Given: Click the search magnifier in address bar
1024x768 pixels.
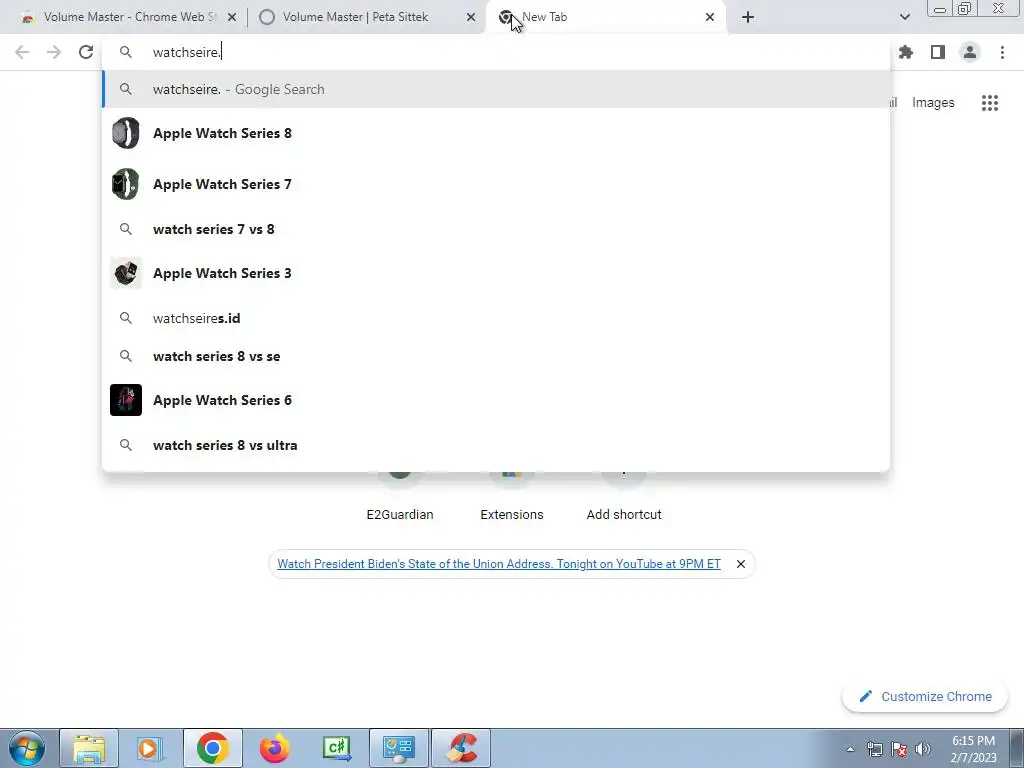Looking at the screenshot, I should (126, 52).
